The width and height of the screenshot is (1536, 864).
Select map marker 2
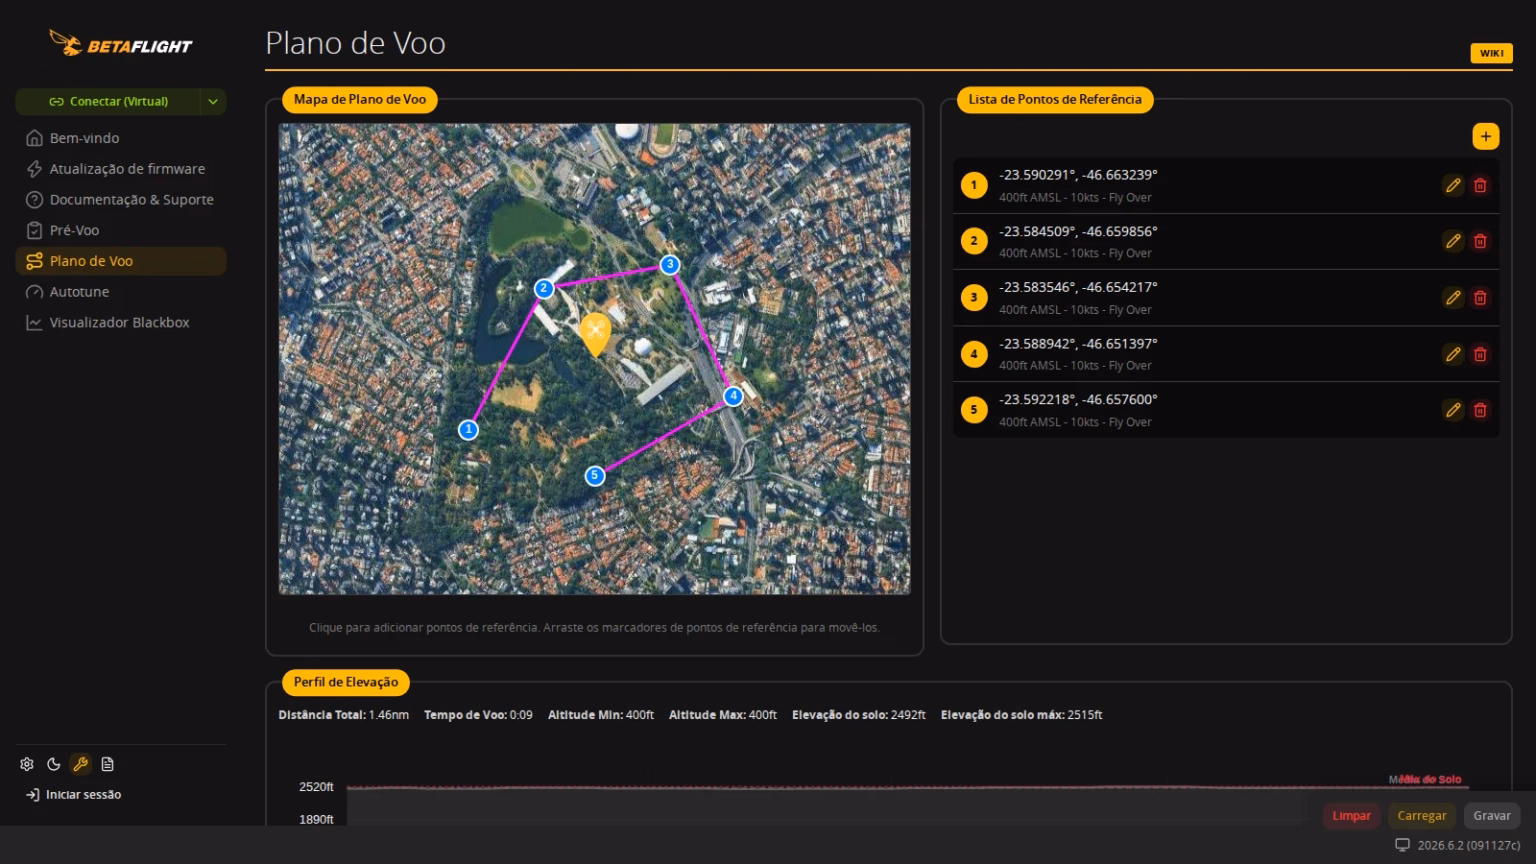pyautogui.click(x=544, y=289)
